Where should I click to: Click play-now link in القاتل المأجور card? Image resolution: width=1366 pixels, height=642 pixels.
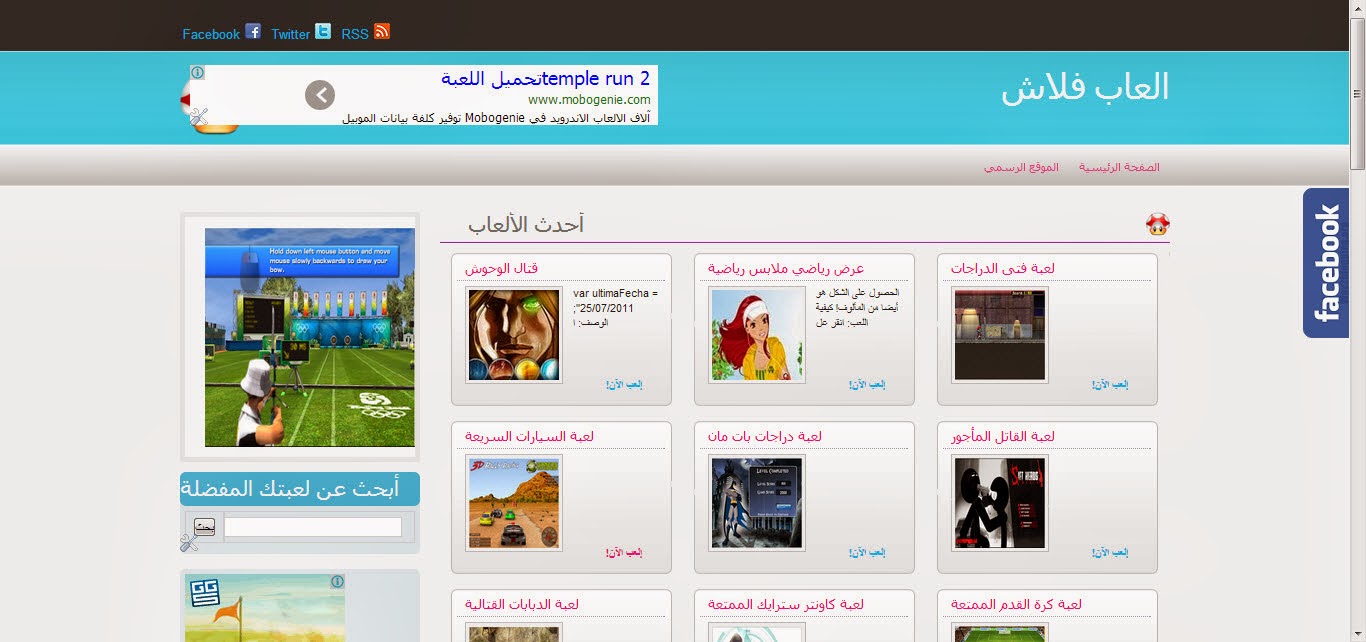[x=1110, y=553]
